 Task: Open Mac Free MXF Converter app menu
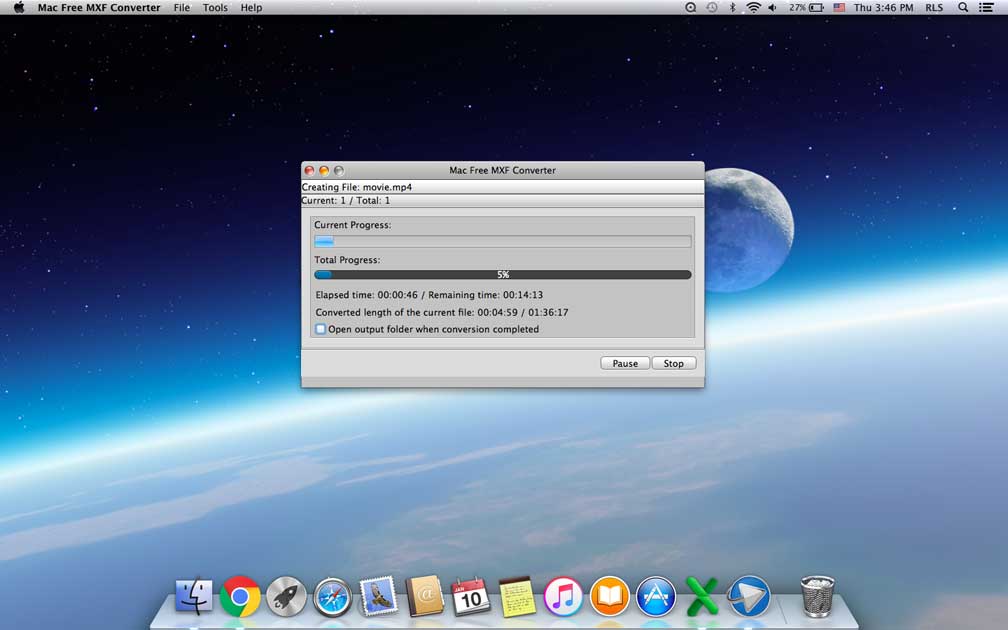pos(99,8)
